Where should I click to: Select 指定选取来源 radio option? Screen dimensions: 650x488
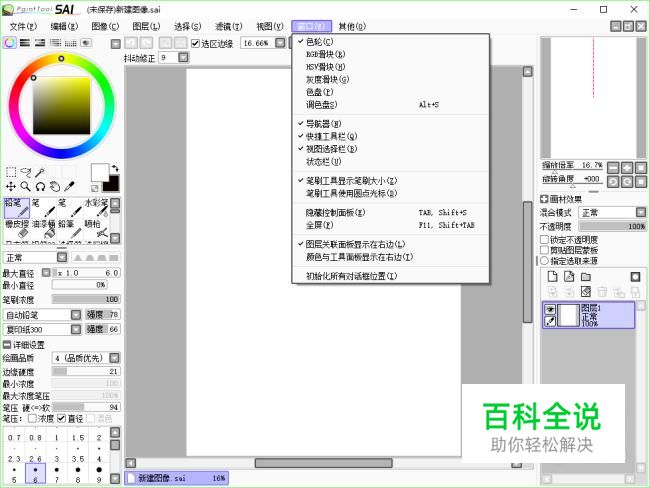(544, 261)
